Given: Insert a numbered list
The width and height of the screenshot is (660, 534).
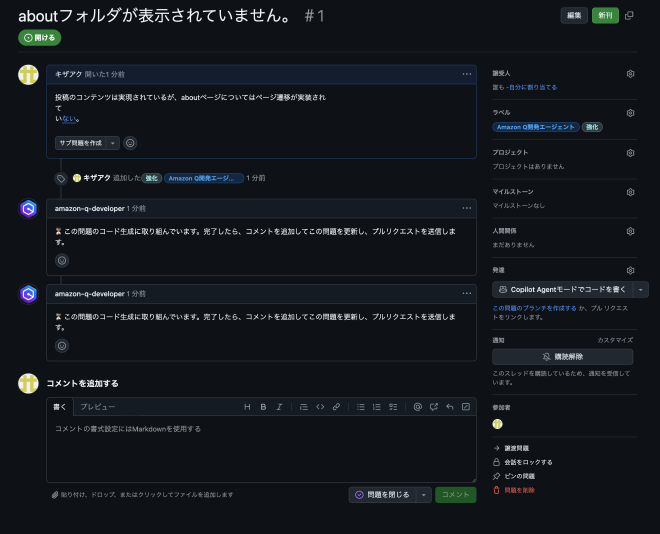Looking at the screenshot, I should tap(377, 407).
